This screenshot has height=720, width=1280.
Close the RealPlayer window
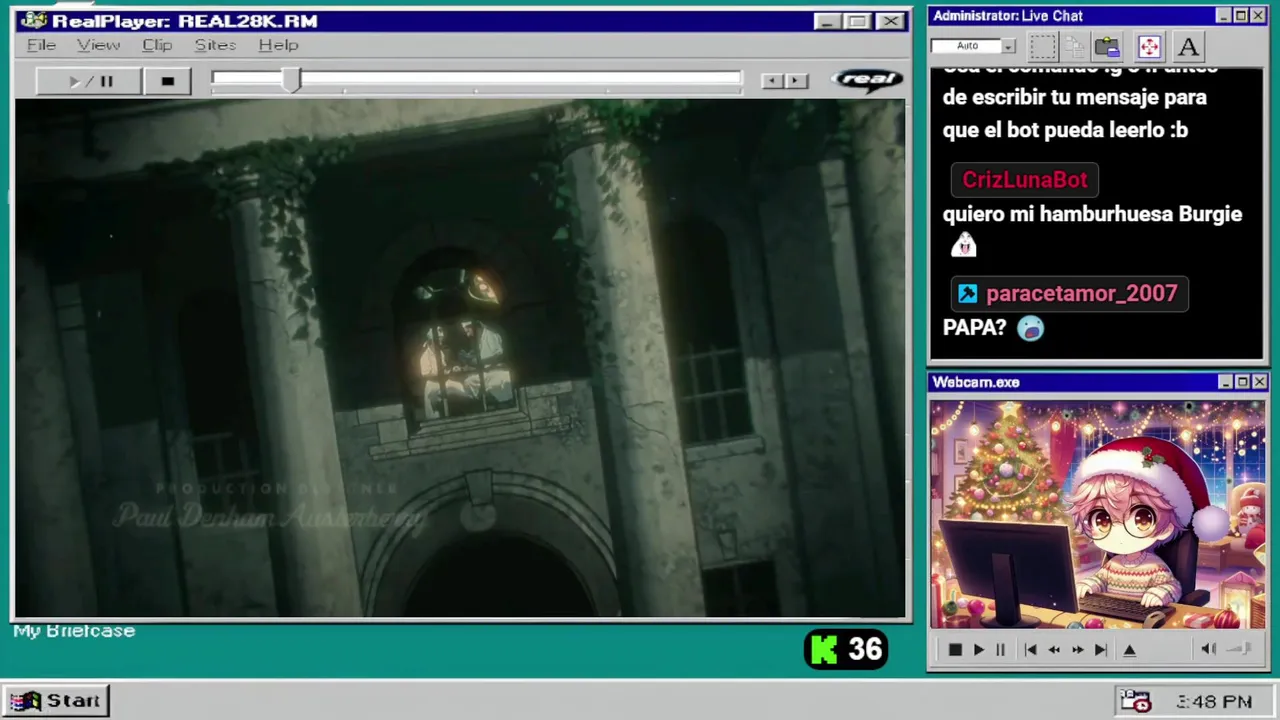tap(890, 21)
